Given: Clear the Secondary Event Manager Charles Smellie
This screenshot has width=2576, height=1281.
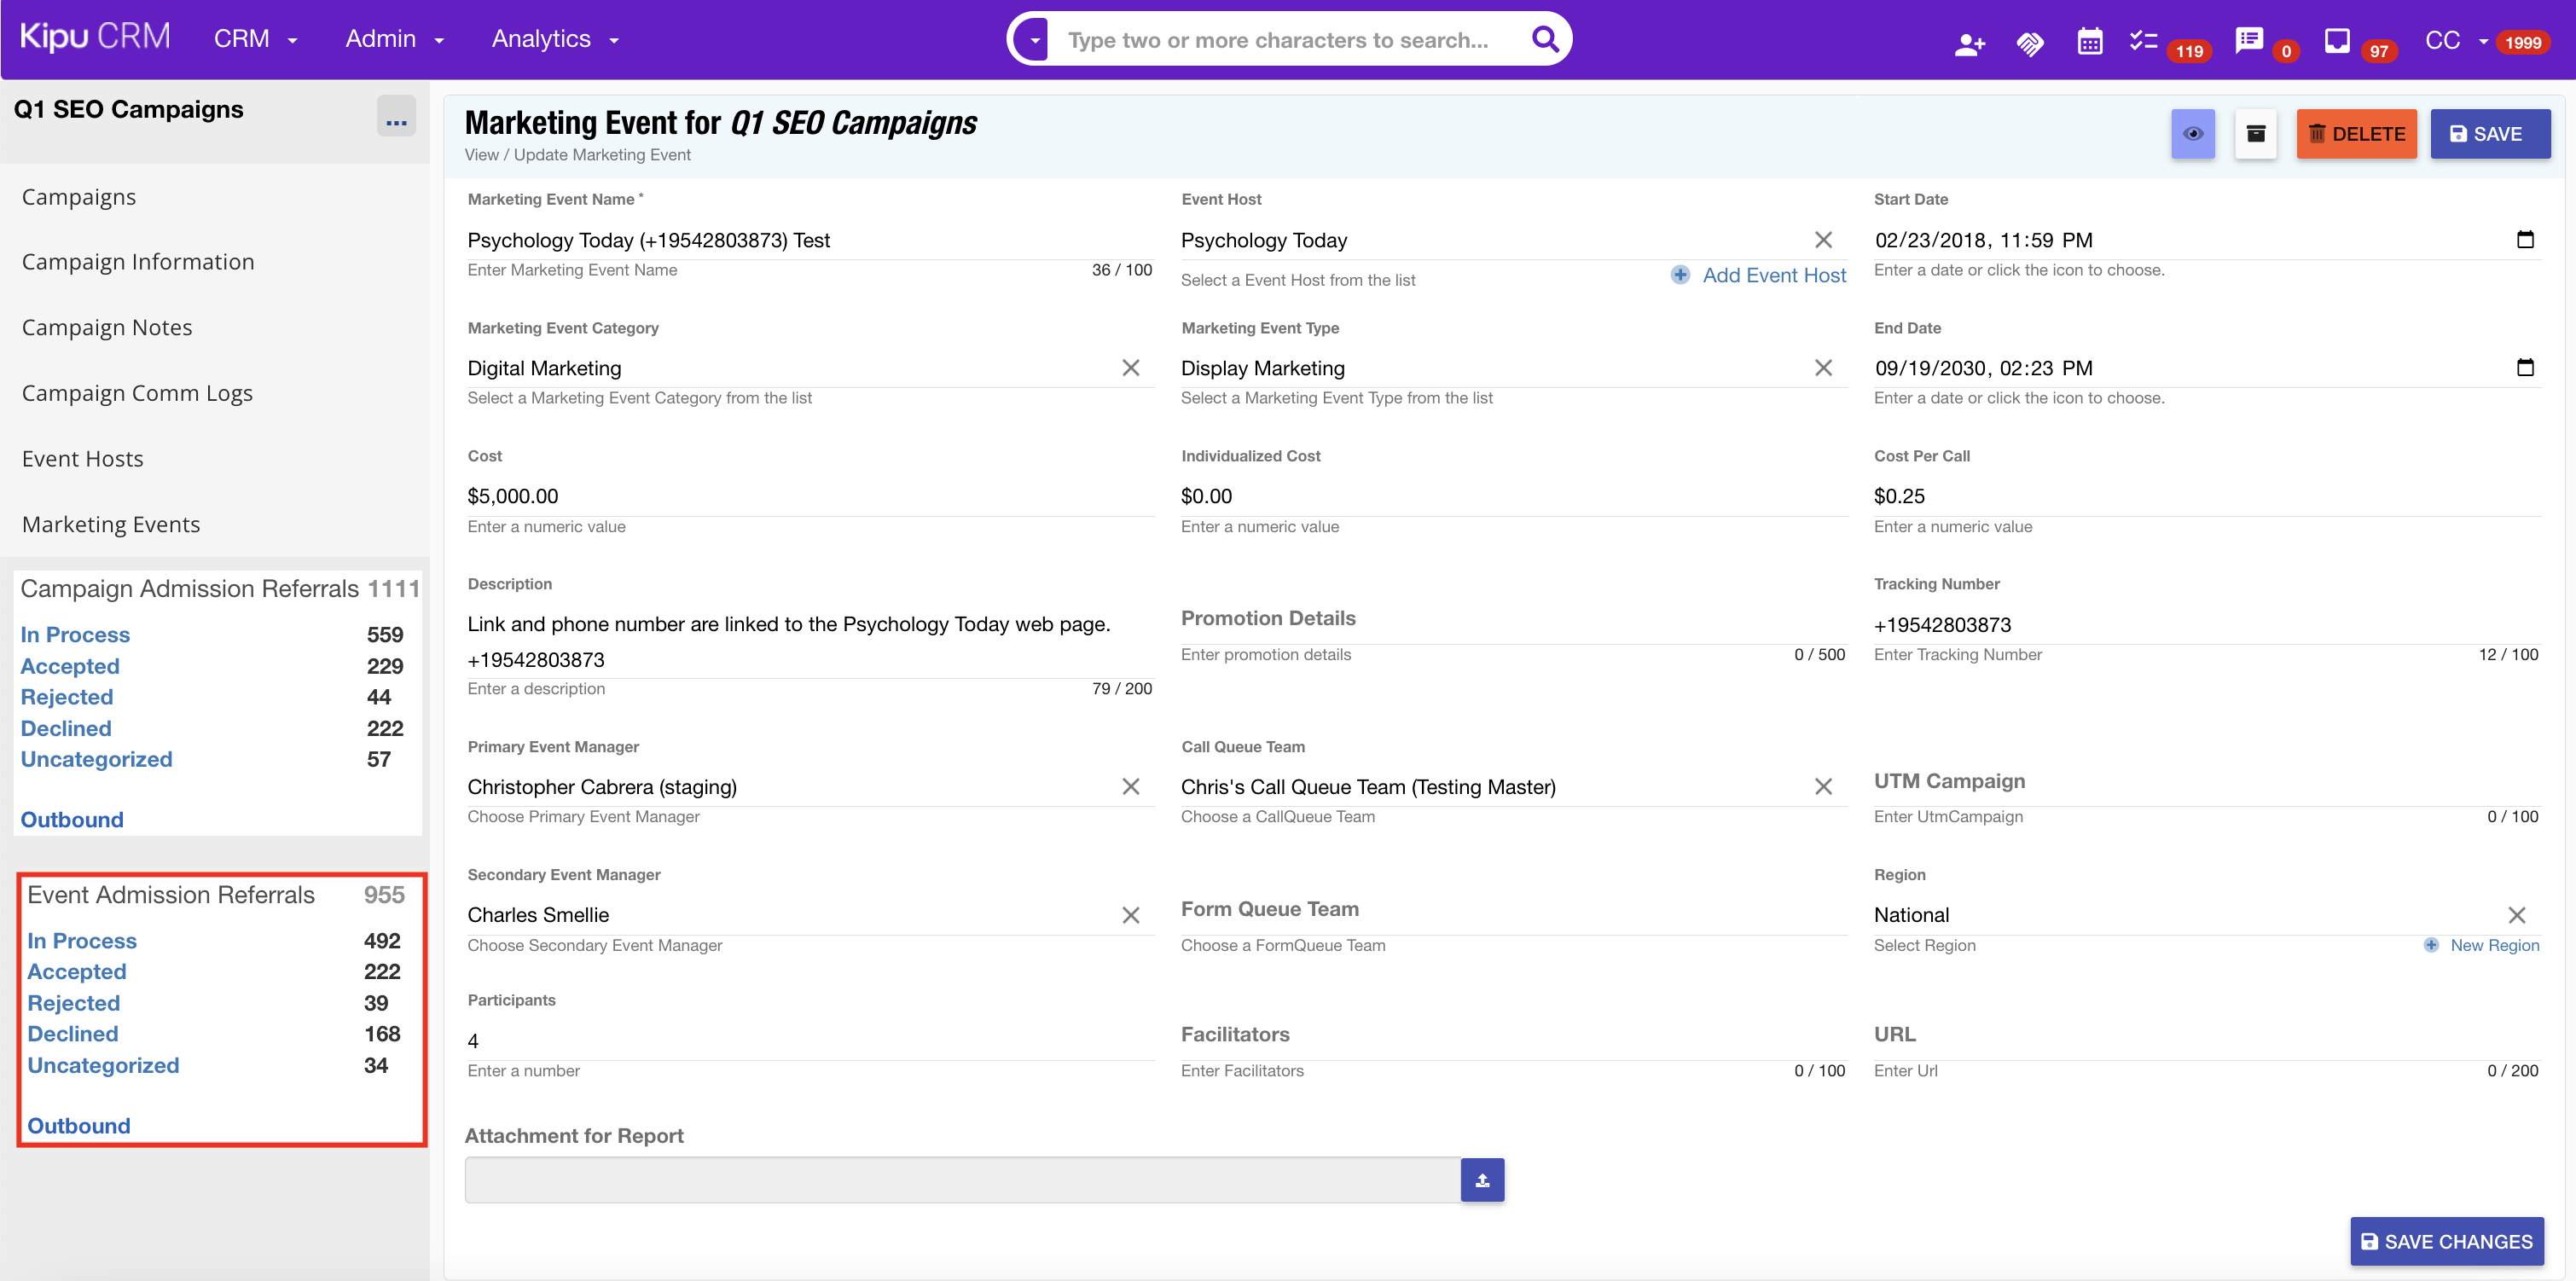Looking at the screenshot, I should [1130, 915].
